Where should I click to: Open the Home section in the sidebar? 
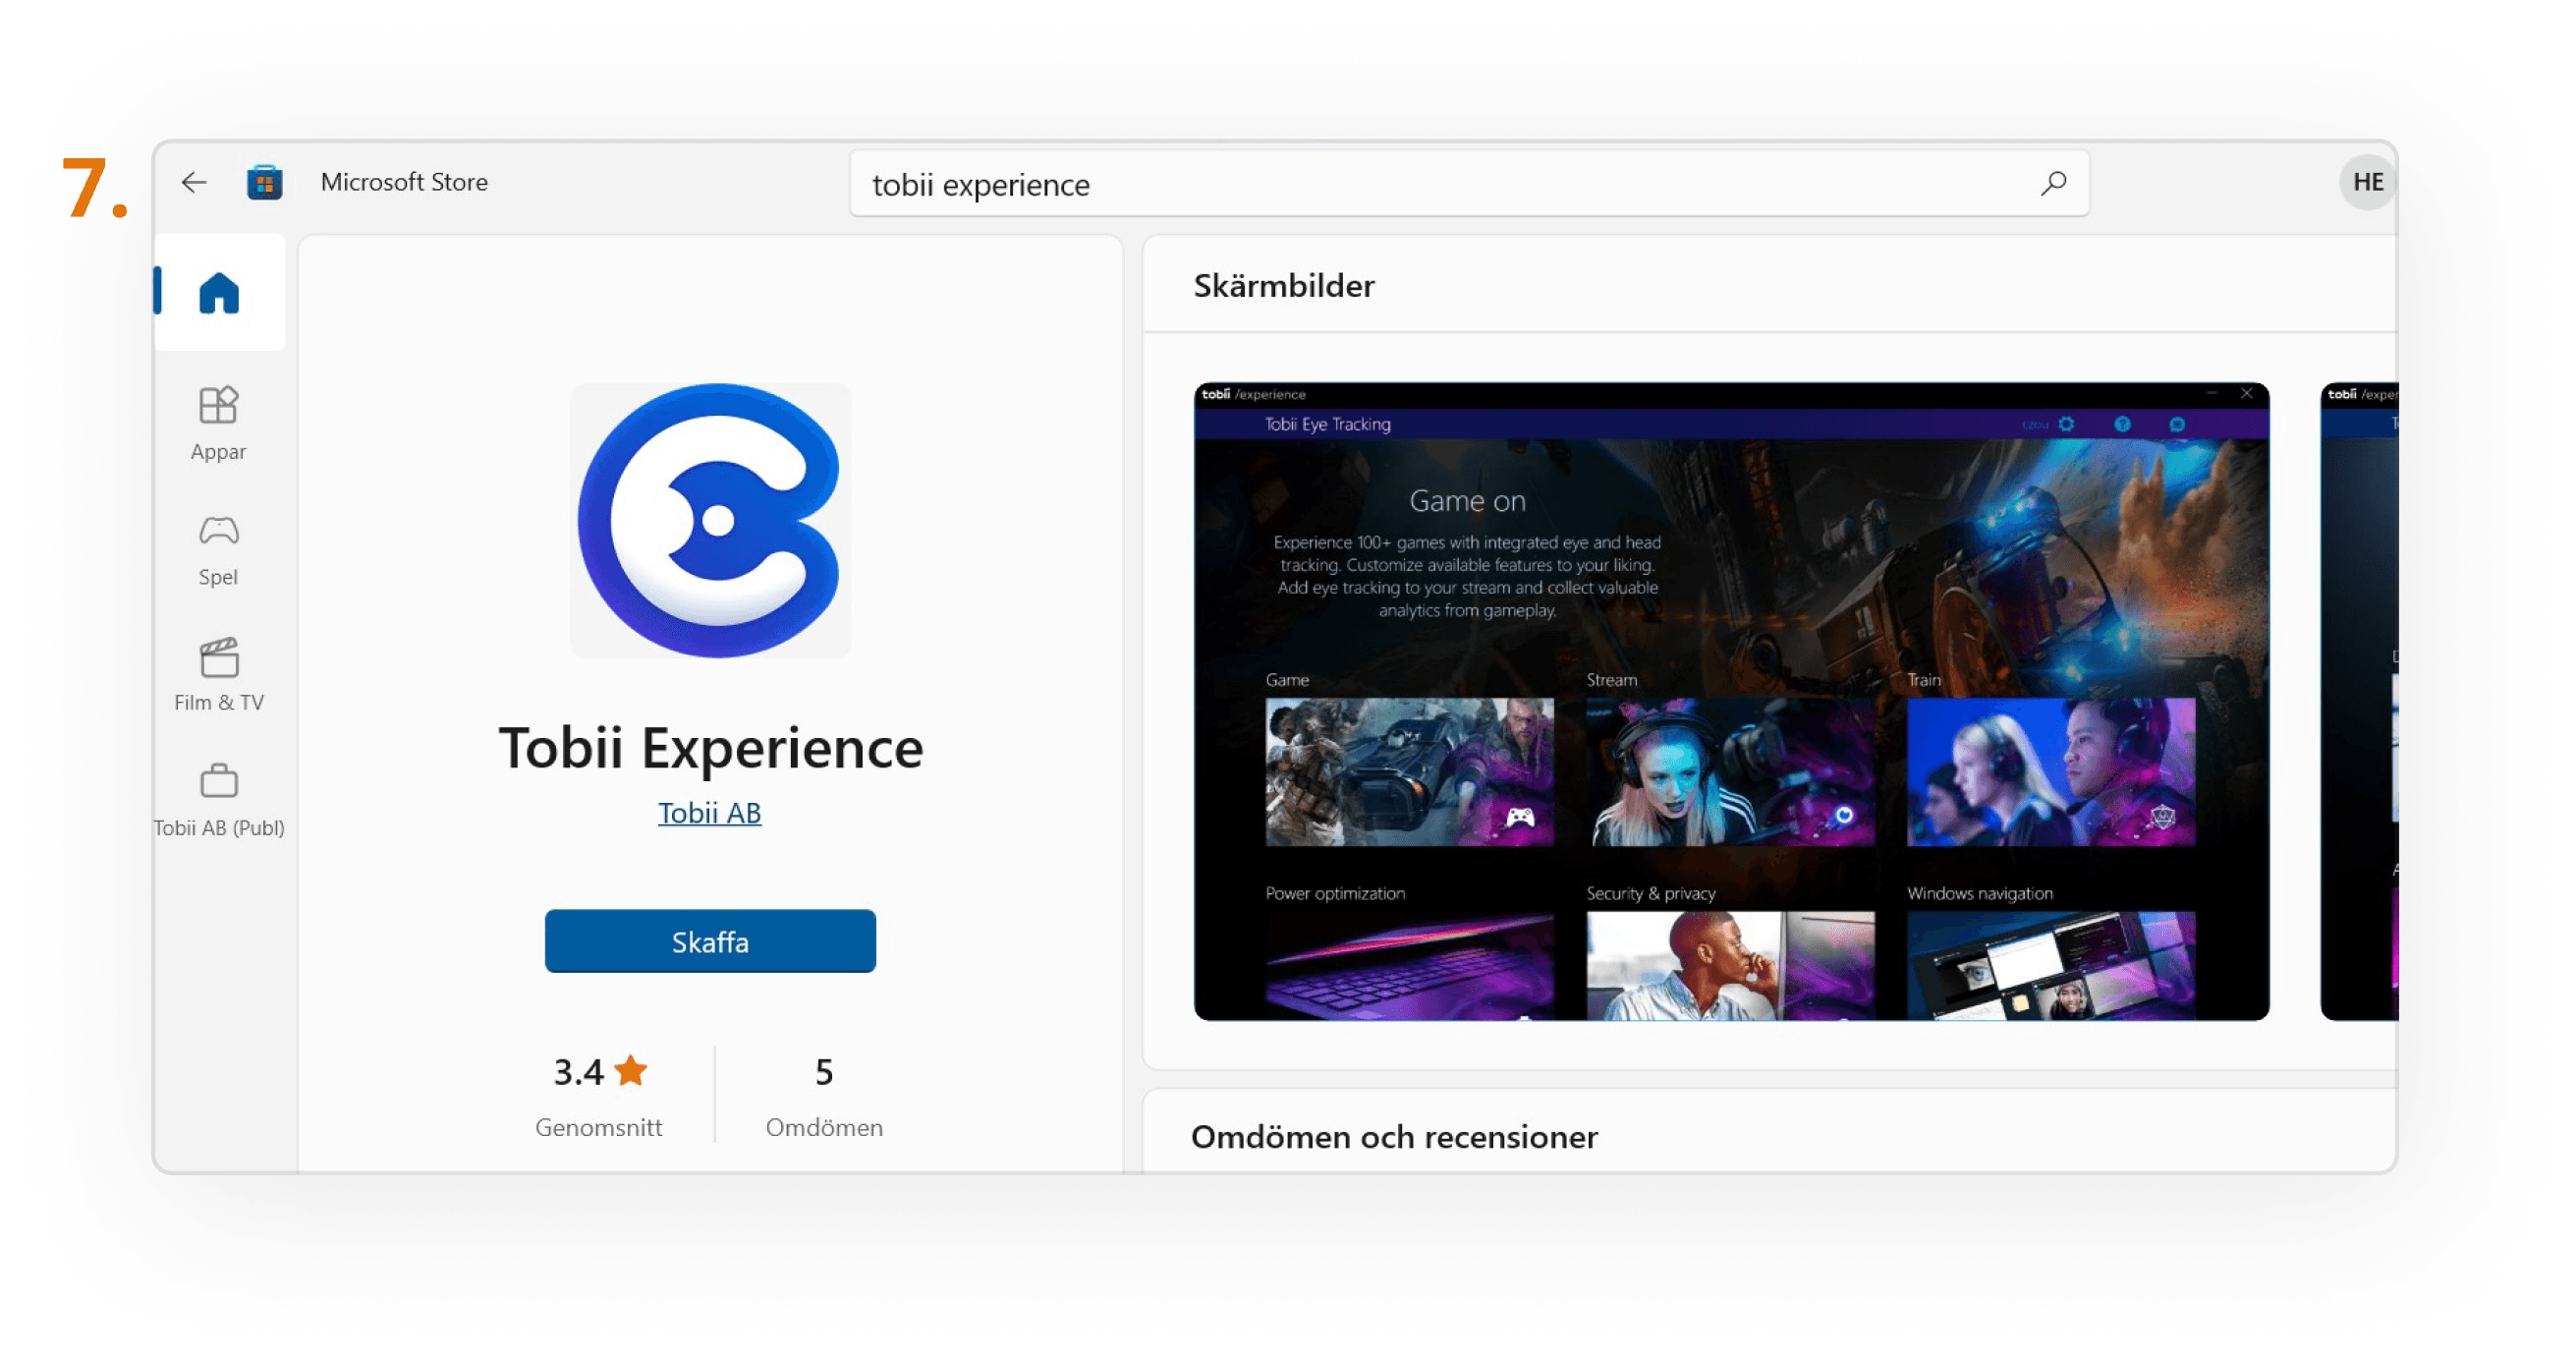click(219, 292)
